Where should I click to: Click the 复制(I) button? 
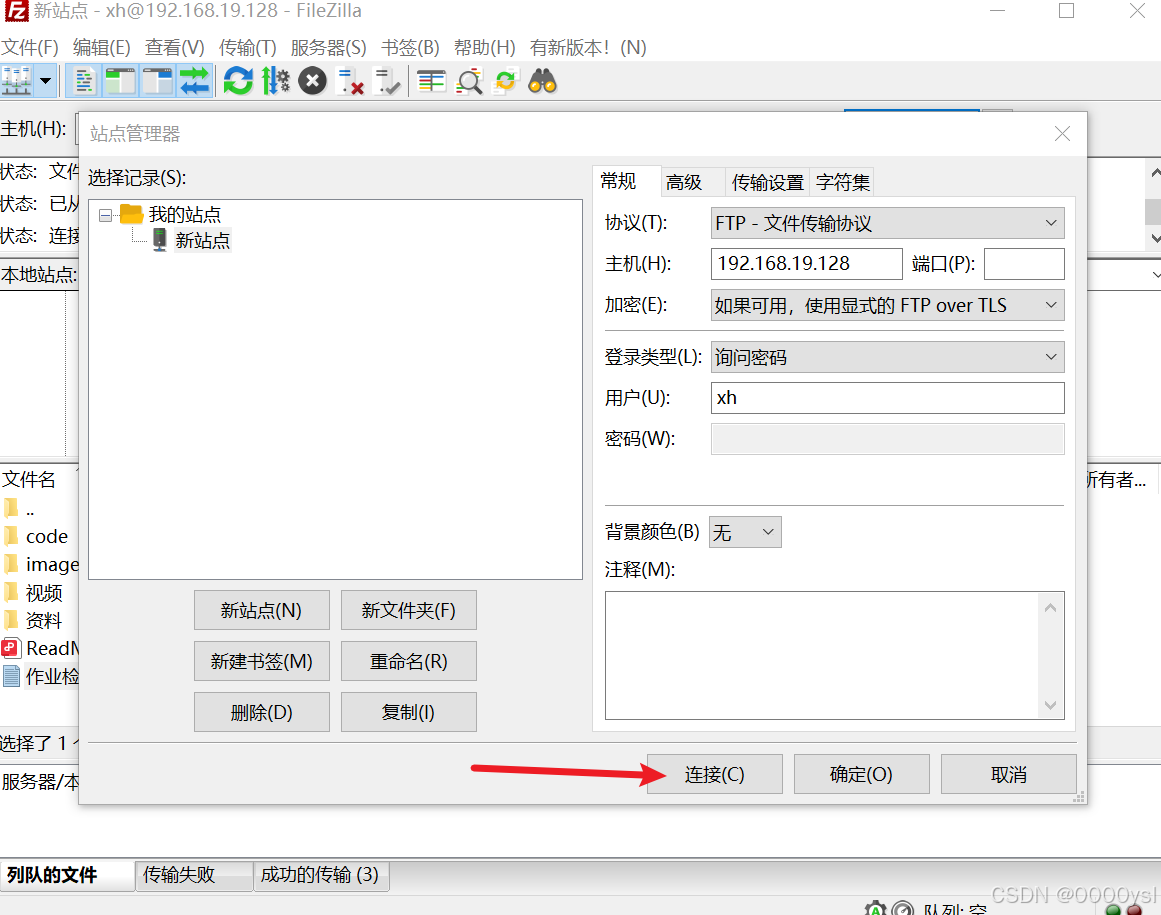pyautogui.click(x=409, y=712)
